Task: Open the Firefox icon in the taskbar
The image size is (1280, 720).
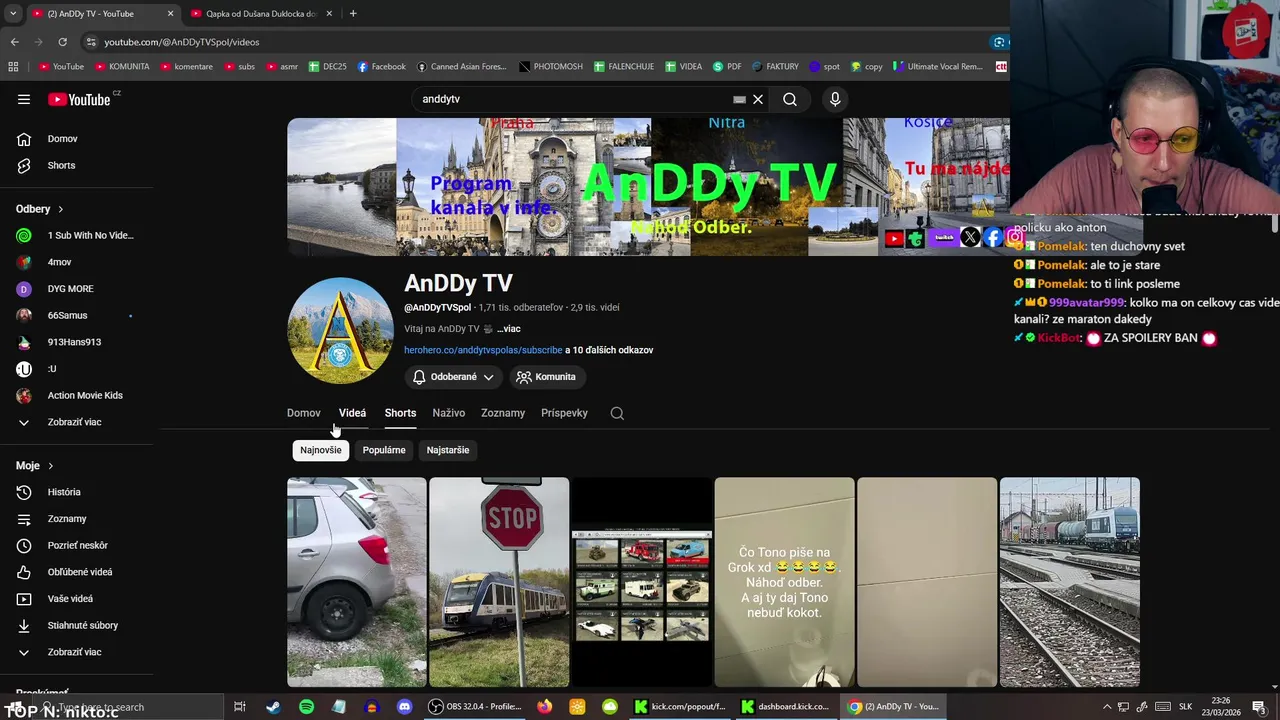Action: [544, 707]
